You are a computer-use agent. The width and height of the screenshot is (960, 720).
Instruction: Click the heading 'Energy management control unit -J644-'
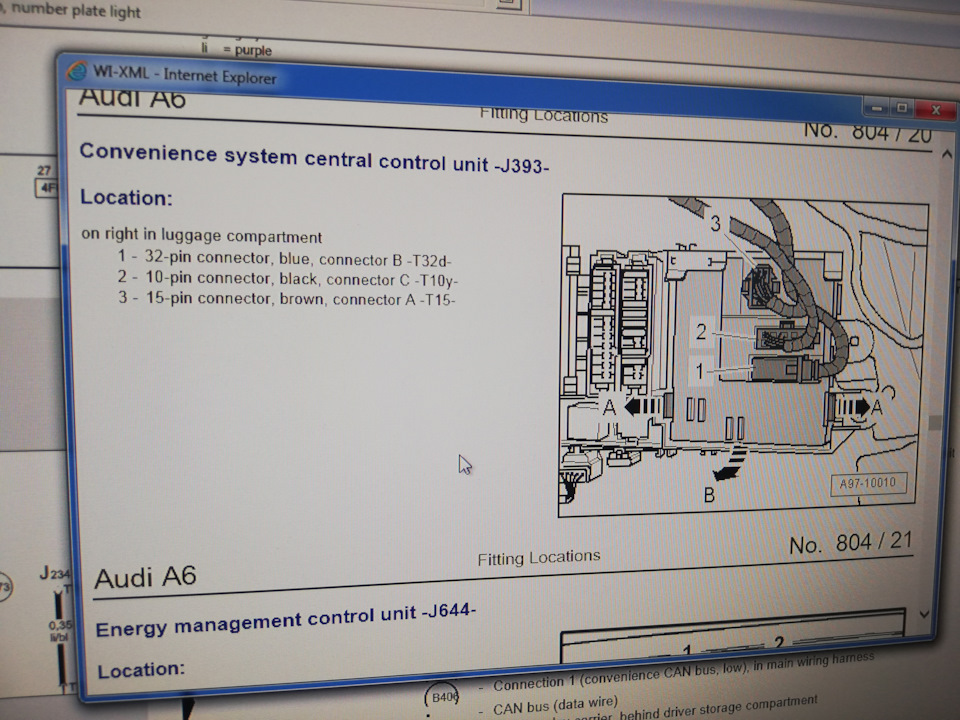(x=286, y=620)
